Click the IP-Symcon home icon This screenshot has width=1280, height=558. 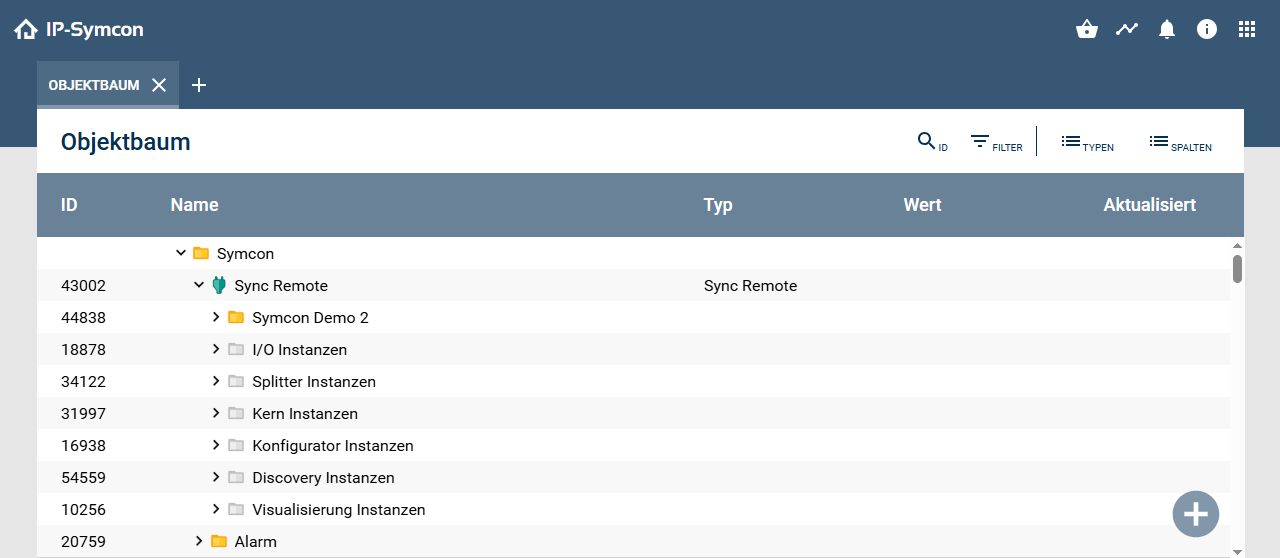click(x=26, y=30)
